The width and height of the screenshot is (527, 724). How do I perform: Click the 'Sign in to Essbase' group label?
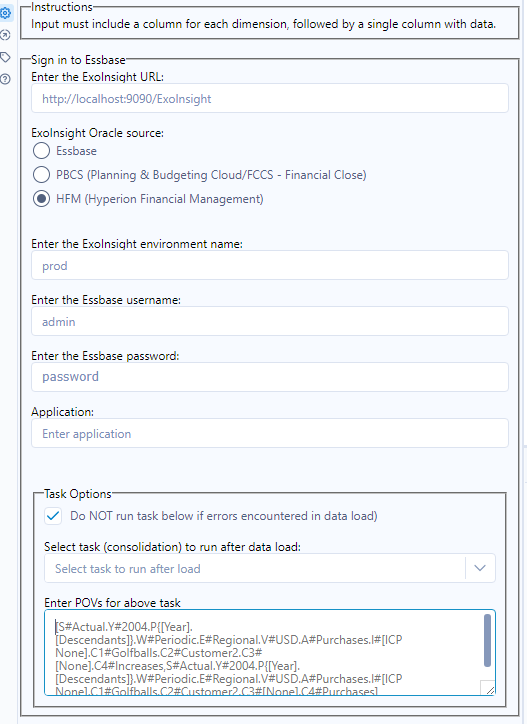tap(78, 60)
